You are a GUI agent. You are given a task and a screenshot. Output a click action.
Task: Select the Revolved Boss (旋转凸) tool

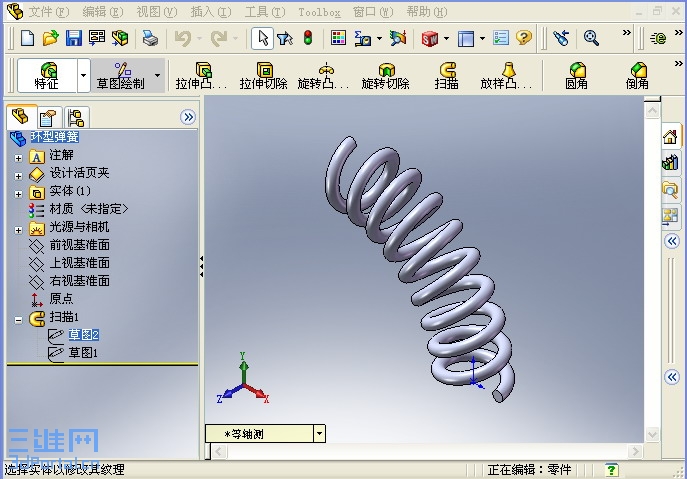click(x=323, y=75)
